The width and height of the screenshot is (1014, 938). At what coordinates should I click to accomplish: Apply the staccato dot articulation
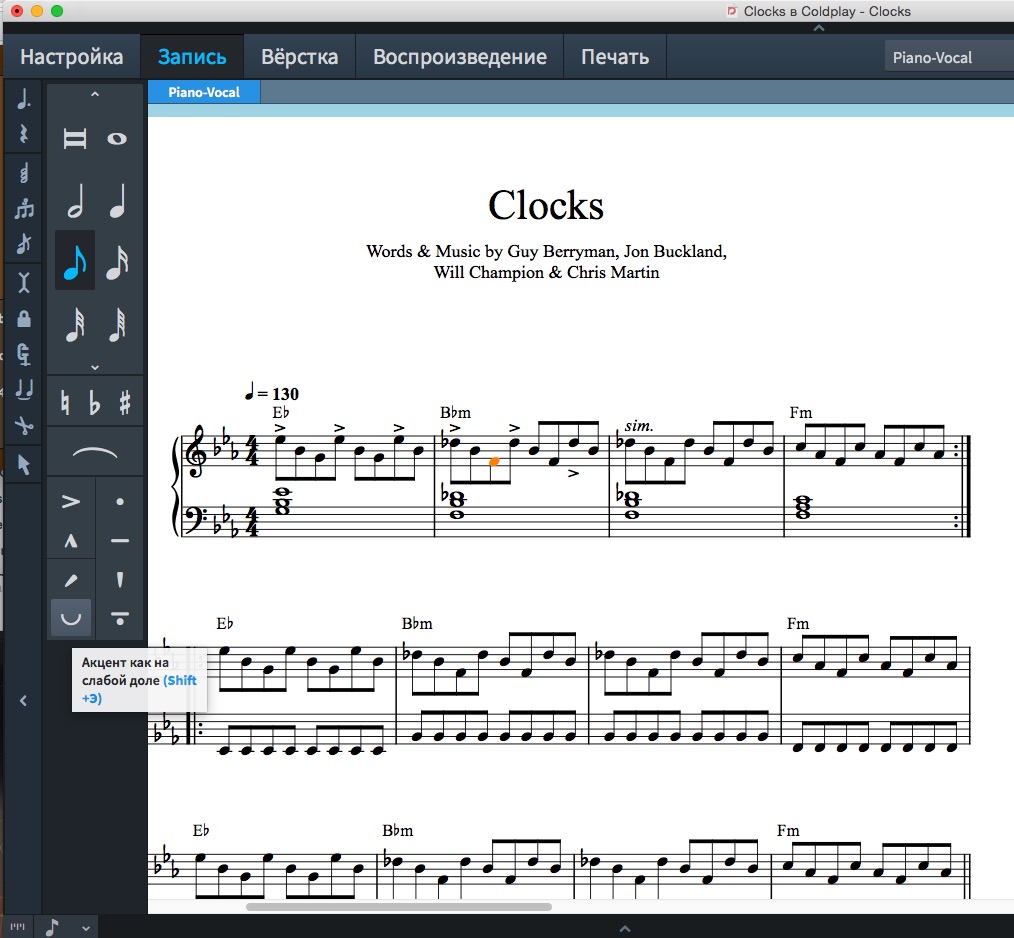120,501
